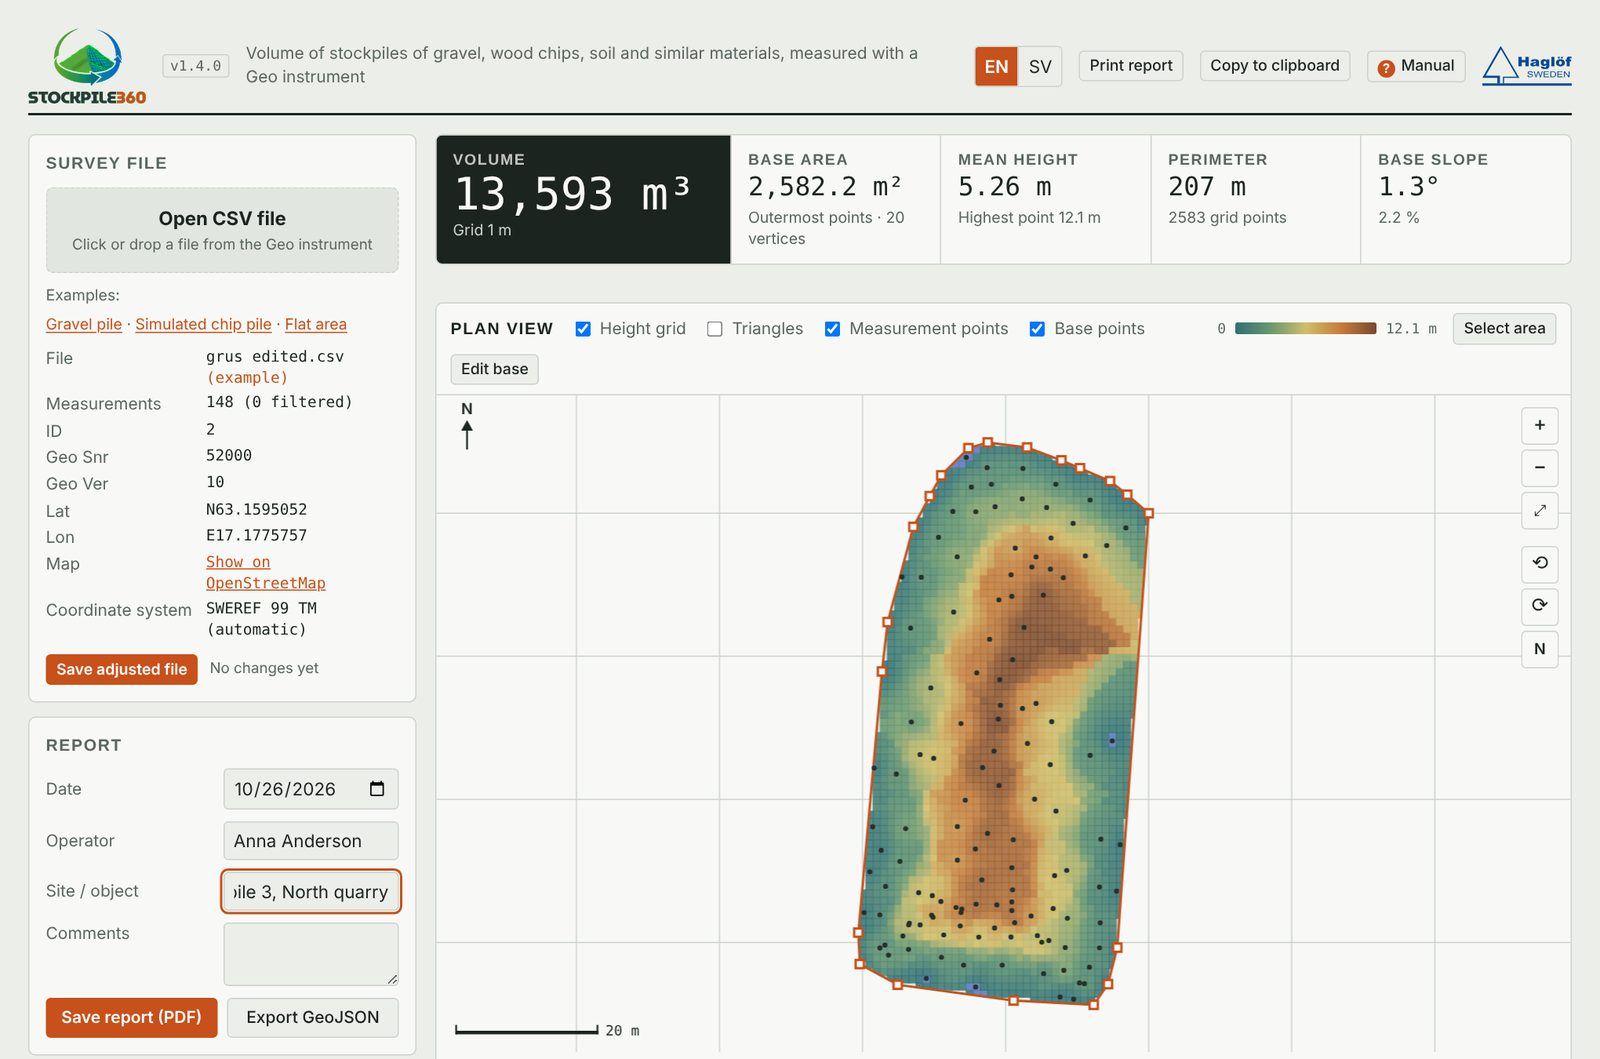The height and width of the screenshot is (1059, 1600).
Task: Click the Stockpile360 logo
Action: point(87,66)
